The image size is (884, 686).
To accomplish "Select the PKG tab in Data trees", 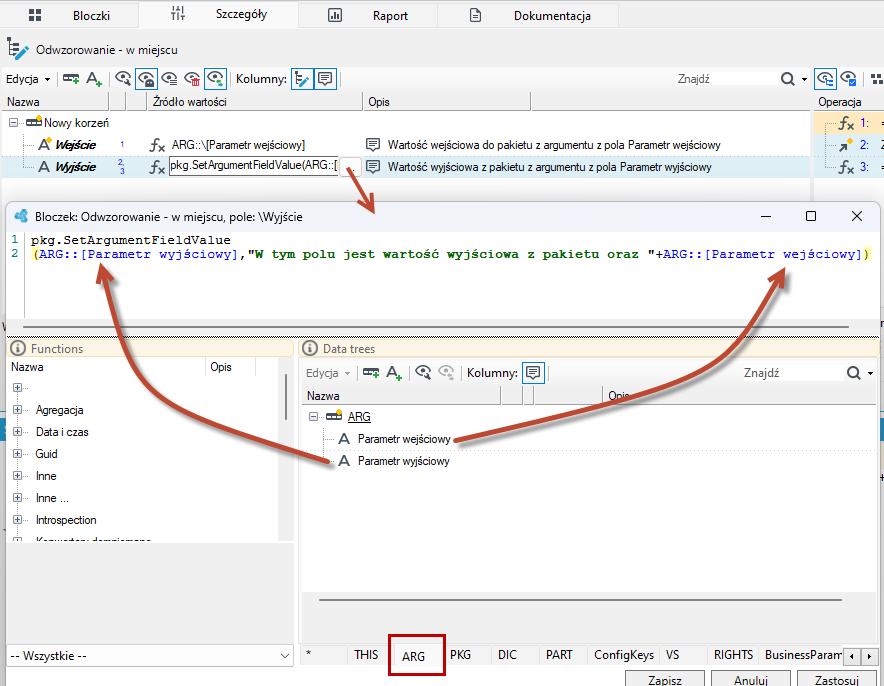I will (x=461, y=655).
